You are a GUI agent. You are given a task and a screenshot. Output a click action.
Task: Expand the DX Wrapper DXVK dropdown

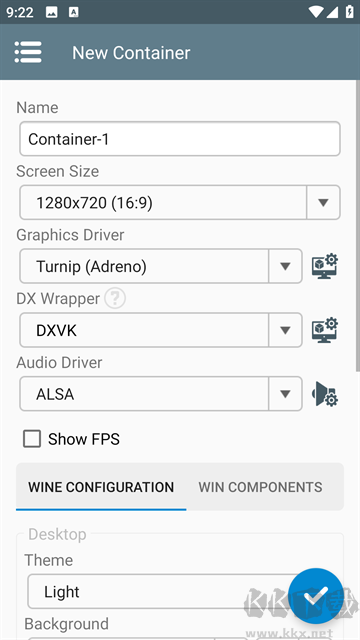(161, 330)
